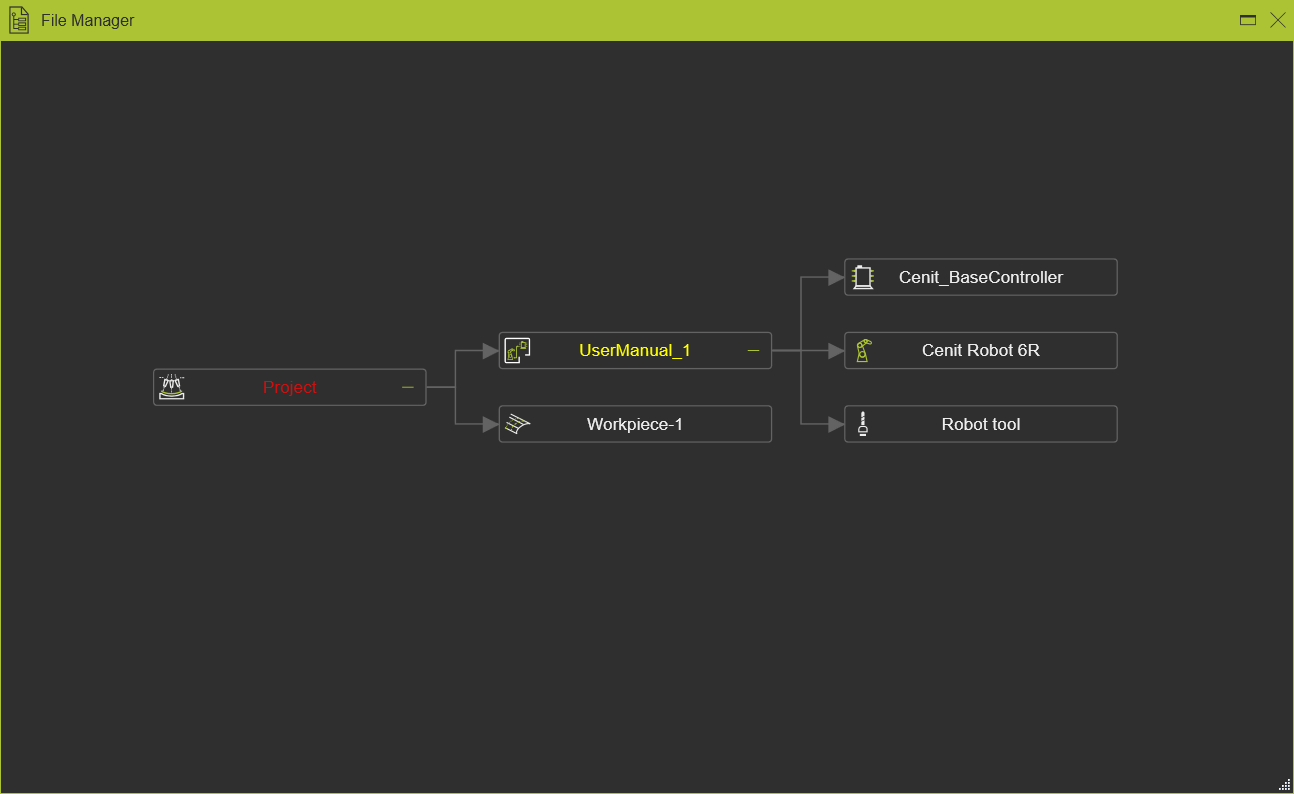This screenshot has width=1294, height=794.
Task: Click the arrow expander leading to Cenit_BaseController
Action: 835,277
